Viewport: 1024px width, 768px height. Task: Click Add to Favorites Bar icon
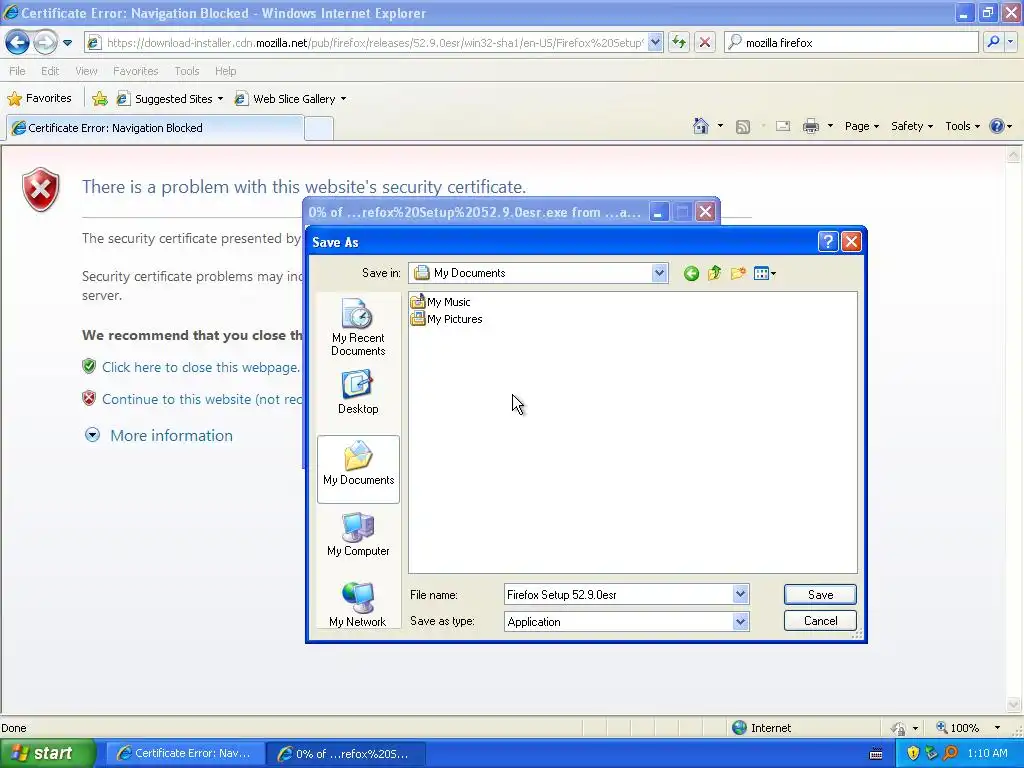pyautogui.click(x=99, y=99)
